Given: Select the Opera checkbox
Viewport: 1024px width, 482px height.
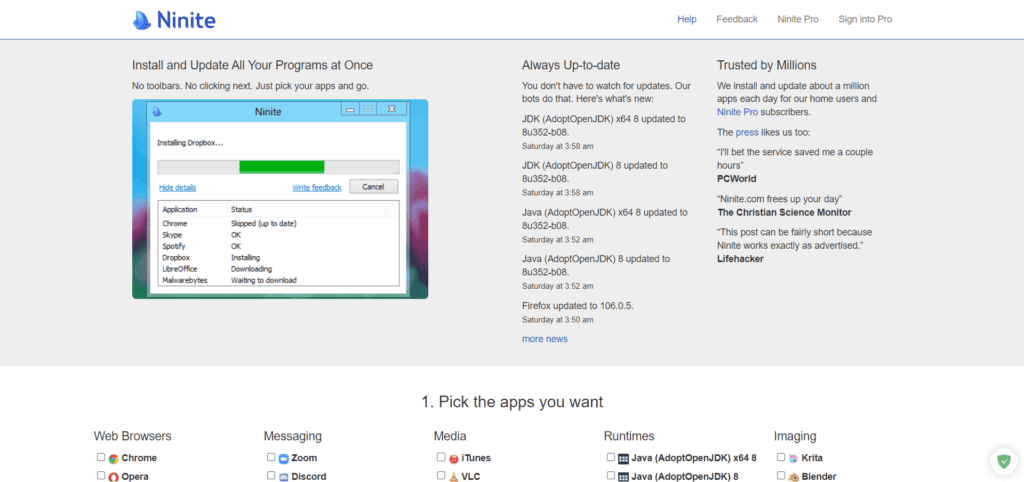Looking at the screenshot, I should (101, 476).
